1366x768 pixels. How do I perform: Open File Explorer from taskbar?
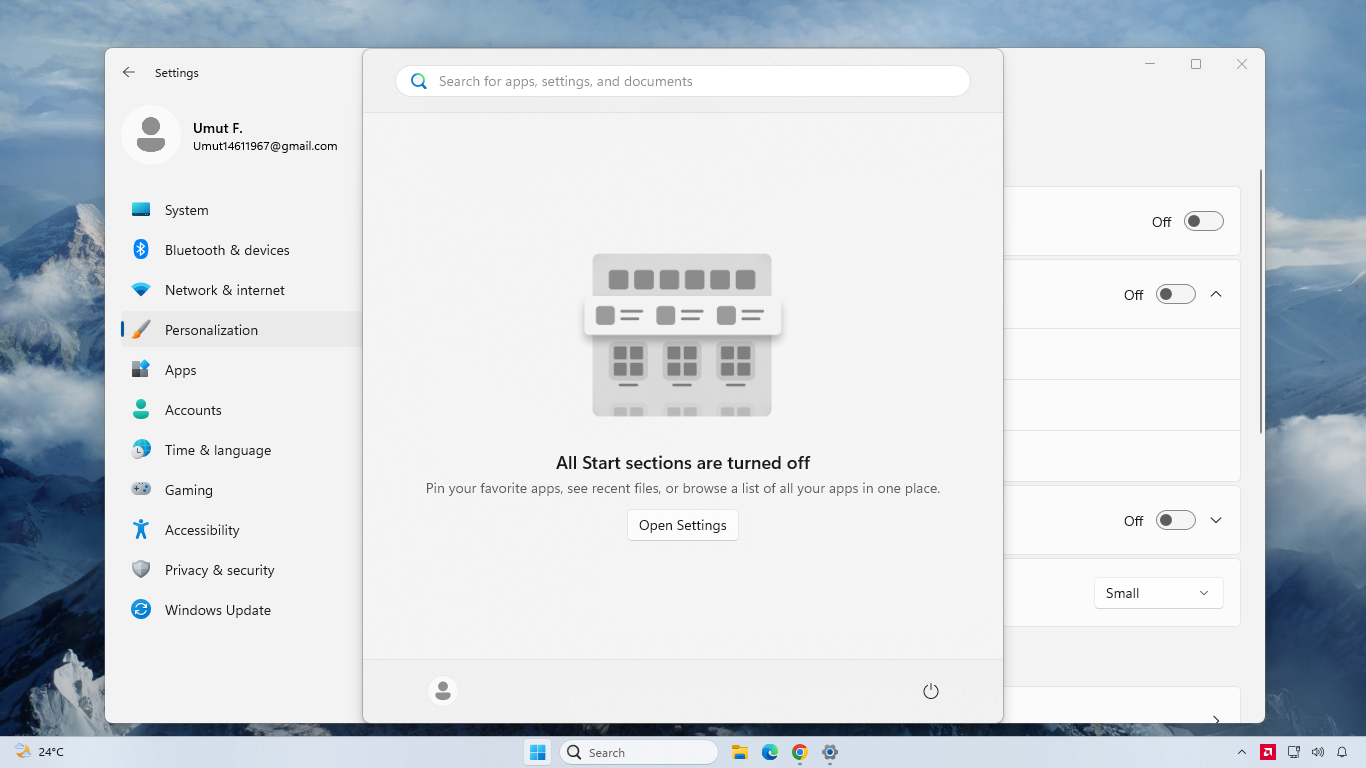(x=740, y=752)
